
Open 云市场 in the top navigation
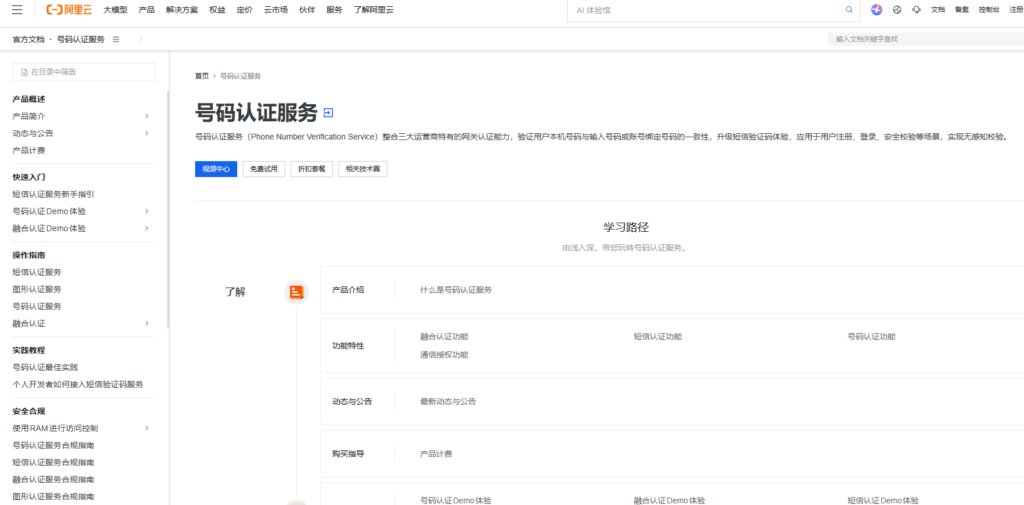coord(276,10)
